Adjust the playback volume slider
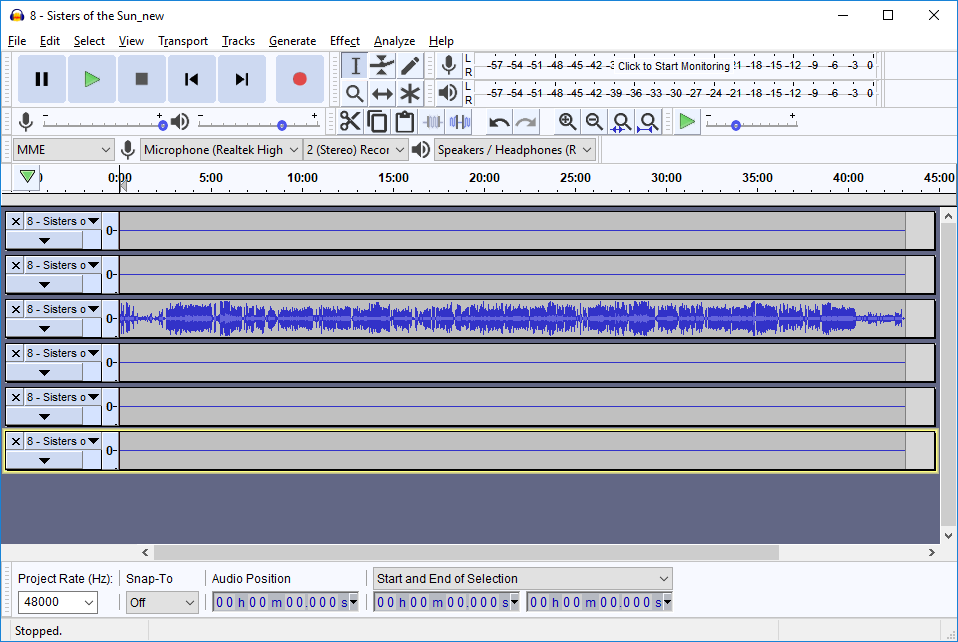The height and width of the screenshot is (642, 958). click(x=282, y=125)
